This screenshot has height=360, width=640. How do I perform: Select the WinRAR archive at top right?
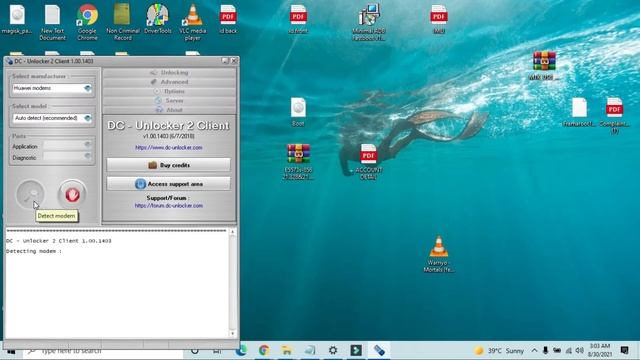coord(544,65)
